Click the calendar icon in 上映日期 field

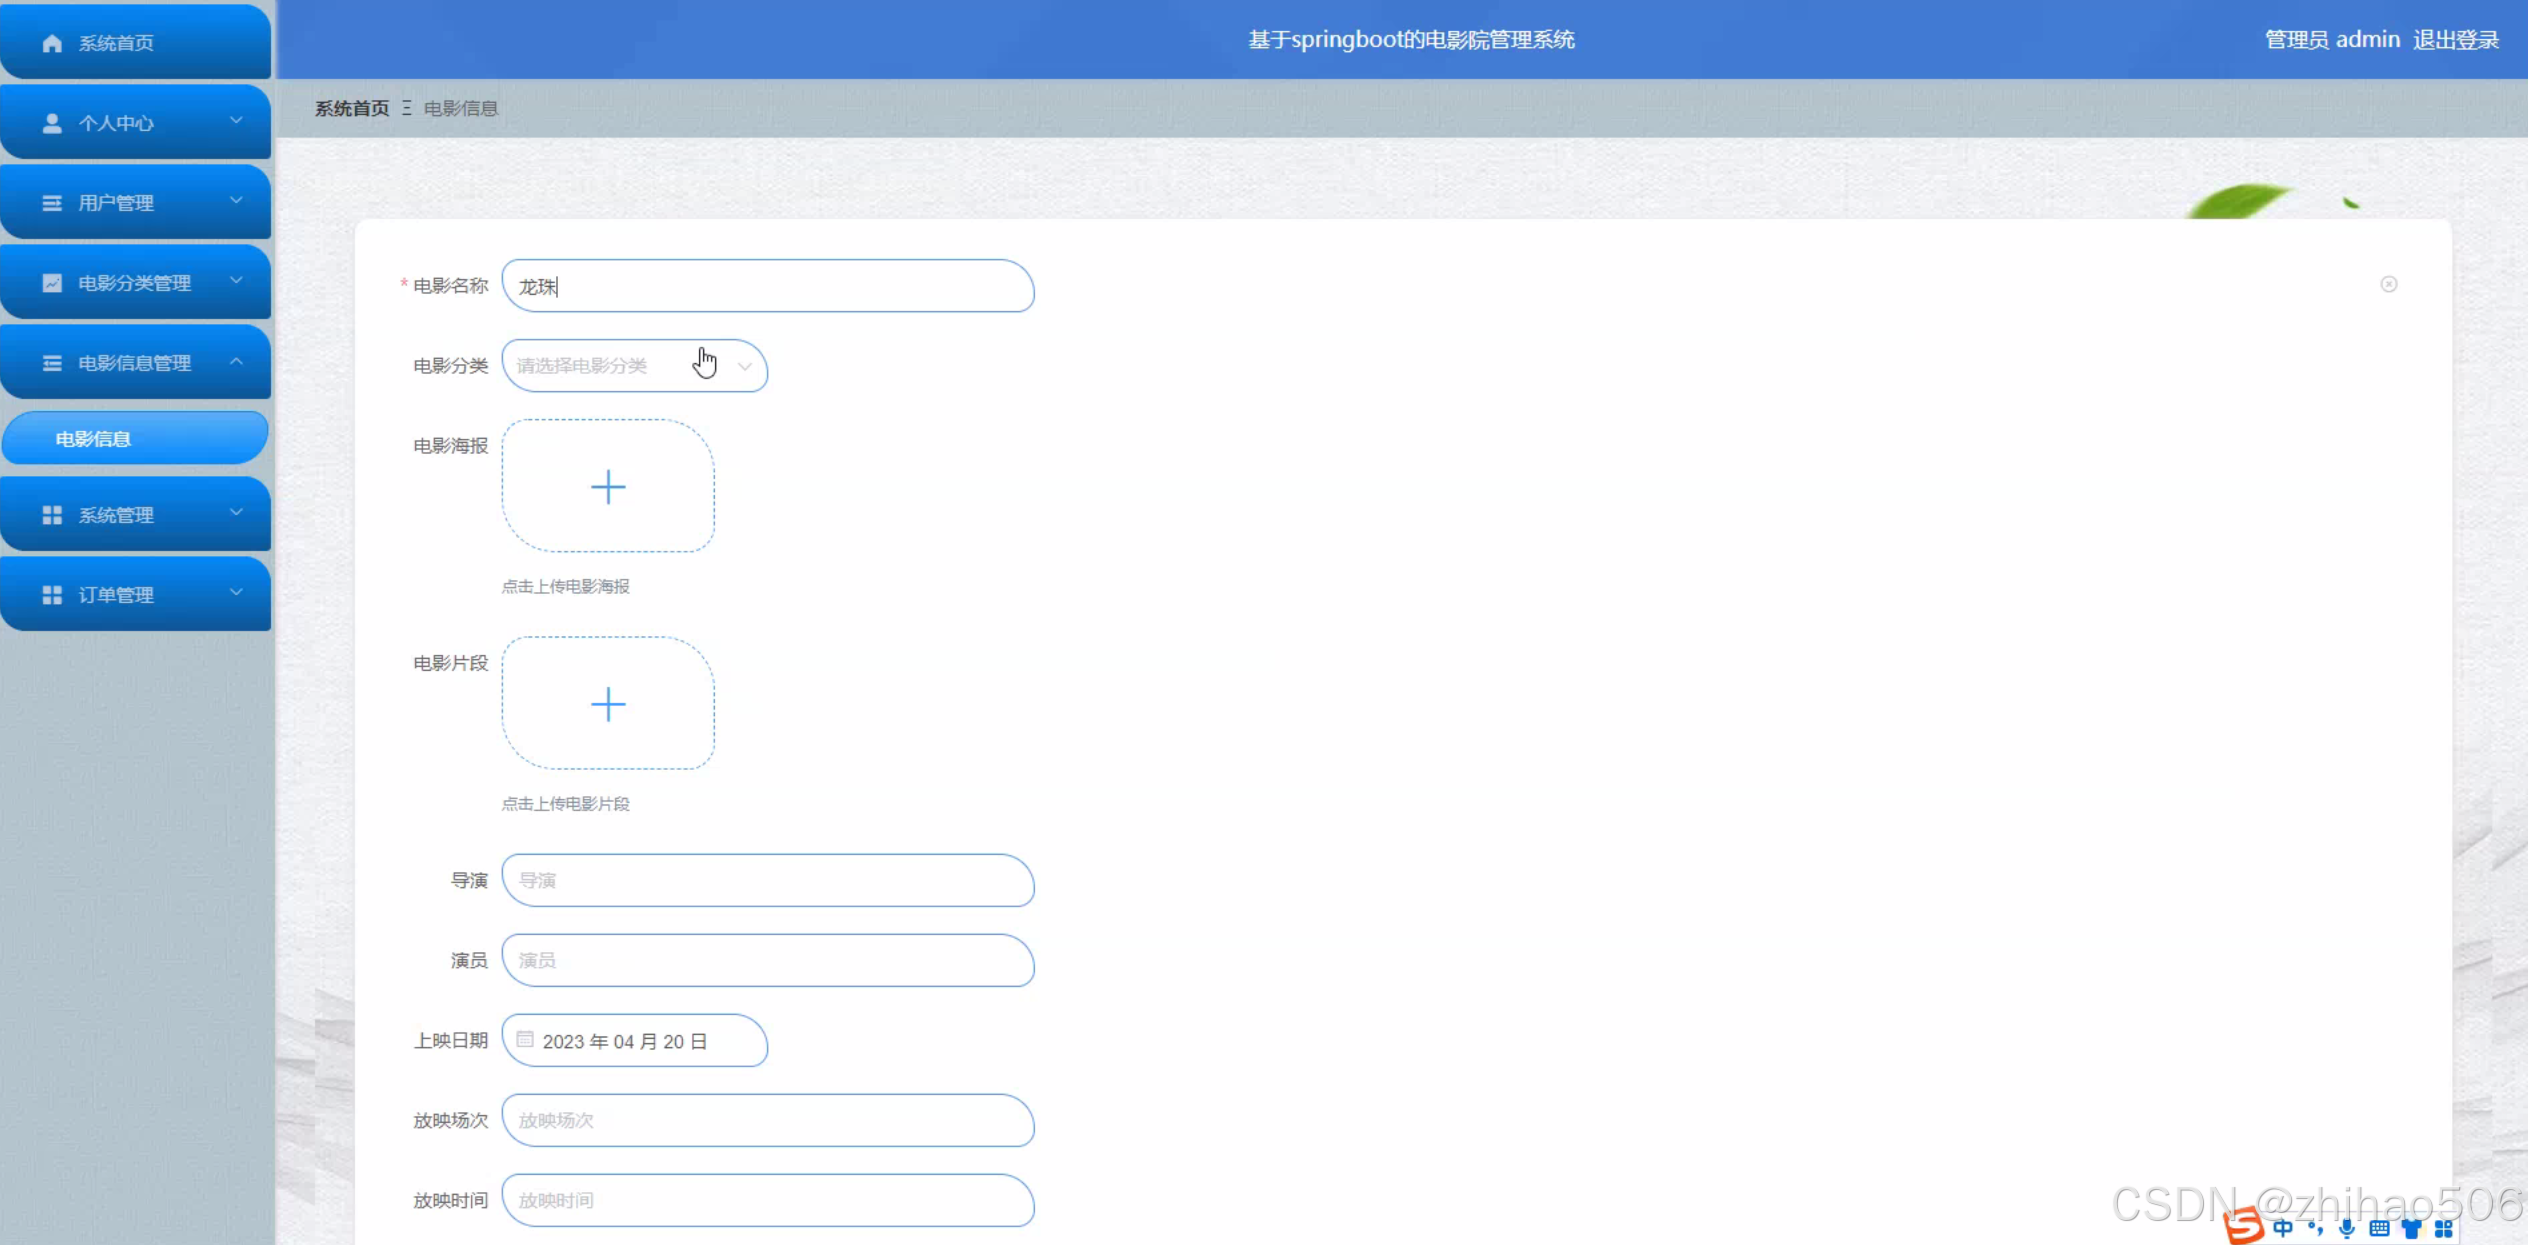tap(525, 1040)
